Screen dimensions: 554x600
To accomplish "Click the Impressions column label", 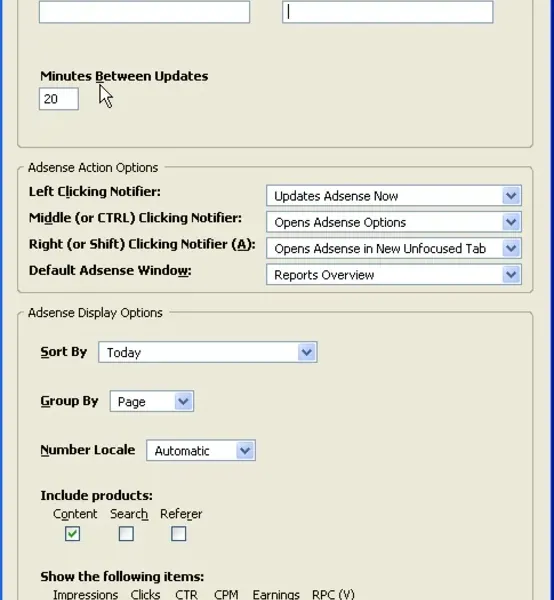I will click(x=85, y=594).
